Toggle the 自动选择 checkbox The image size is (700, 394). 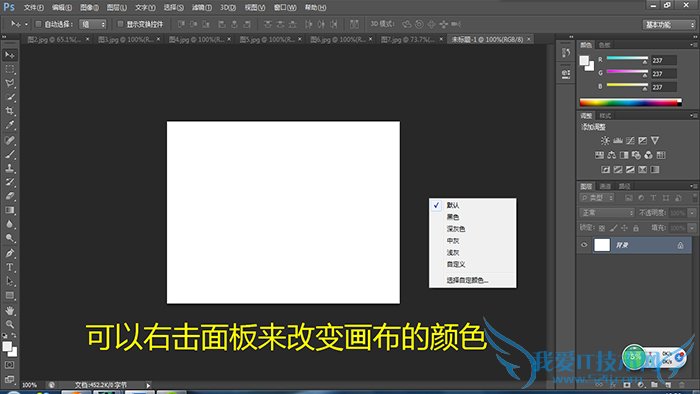(38, 24)
